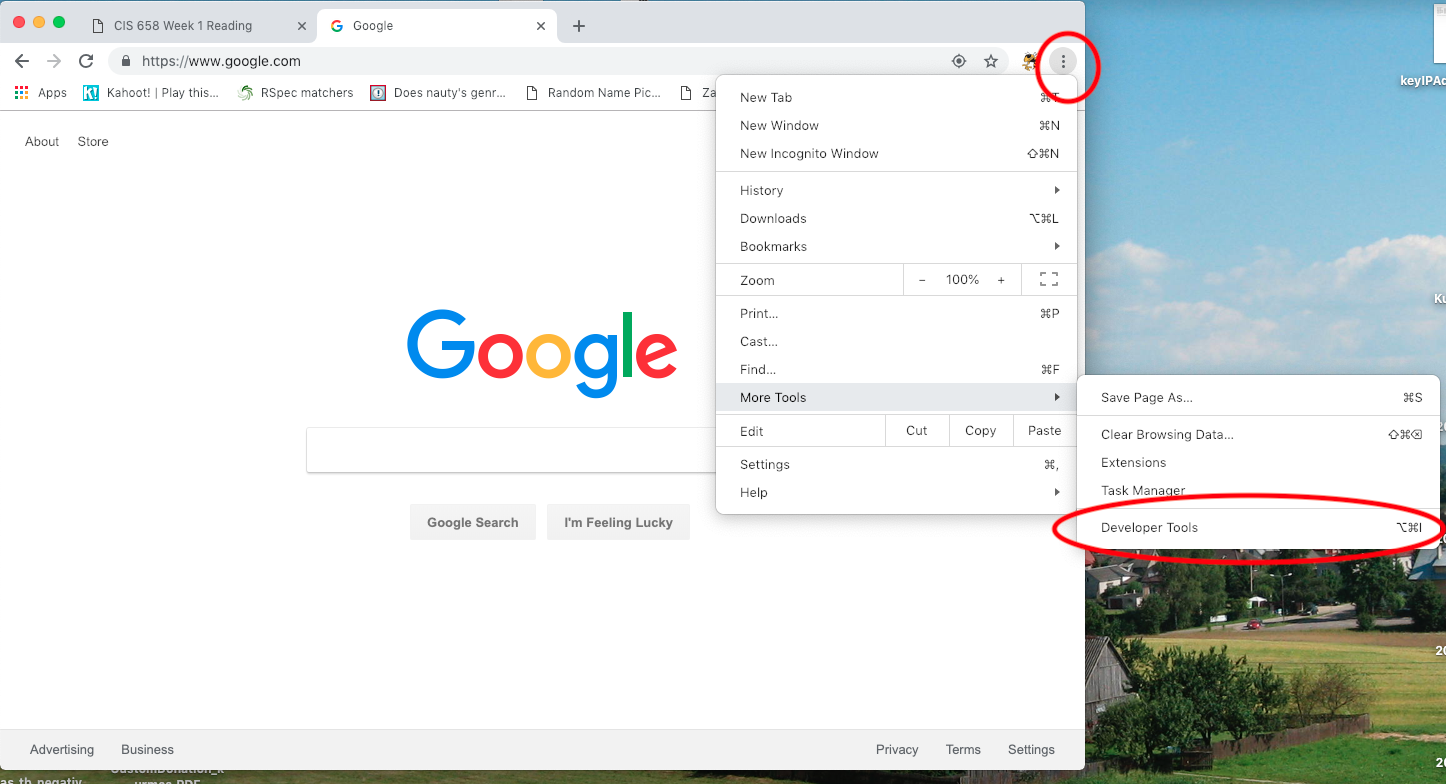Select the Google tab
This screenshot has width=1446, height=784.
[x=437, y=26]
